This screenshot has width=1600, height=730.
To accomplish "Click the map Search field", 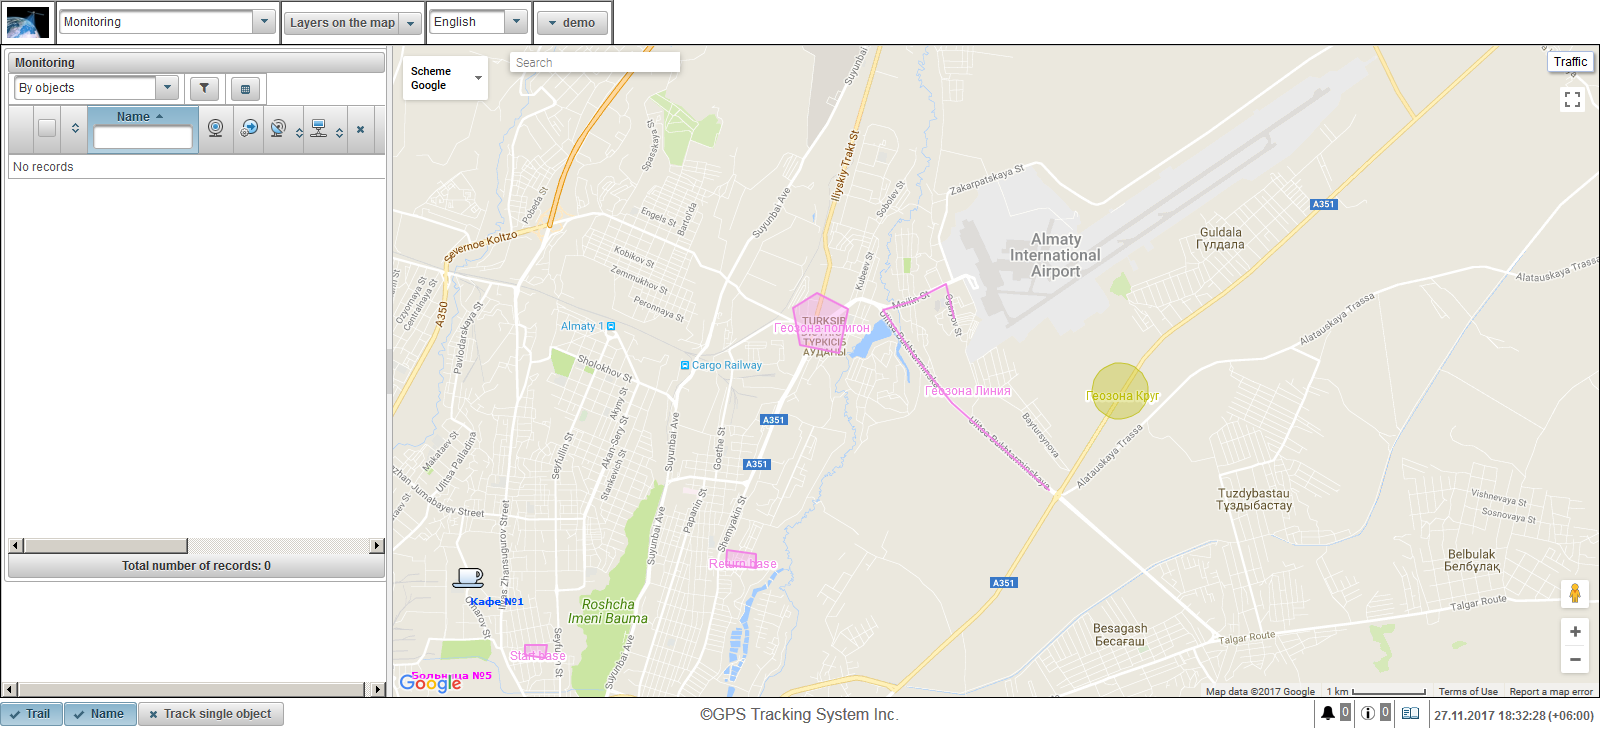I will click(x=594, y=63).
